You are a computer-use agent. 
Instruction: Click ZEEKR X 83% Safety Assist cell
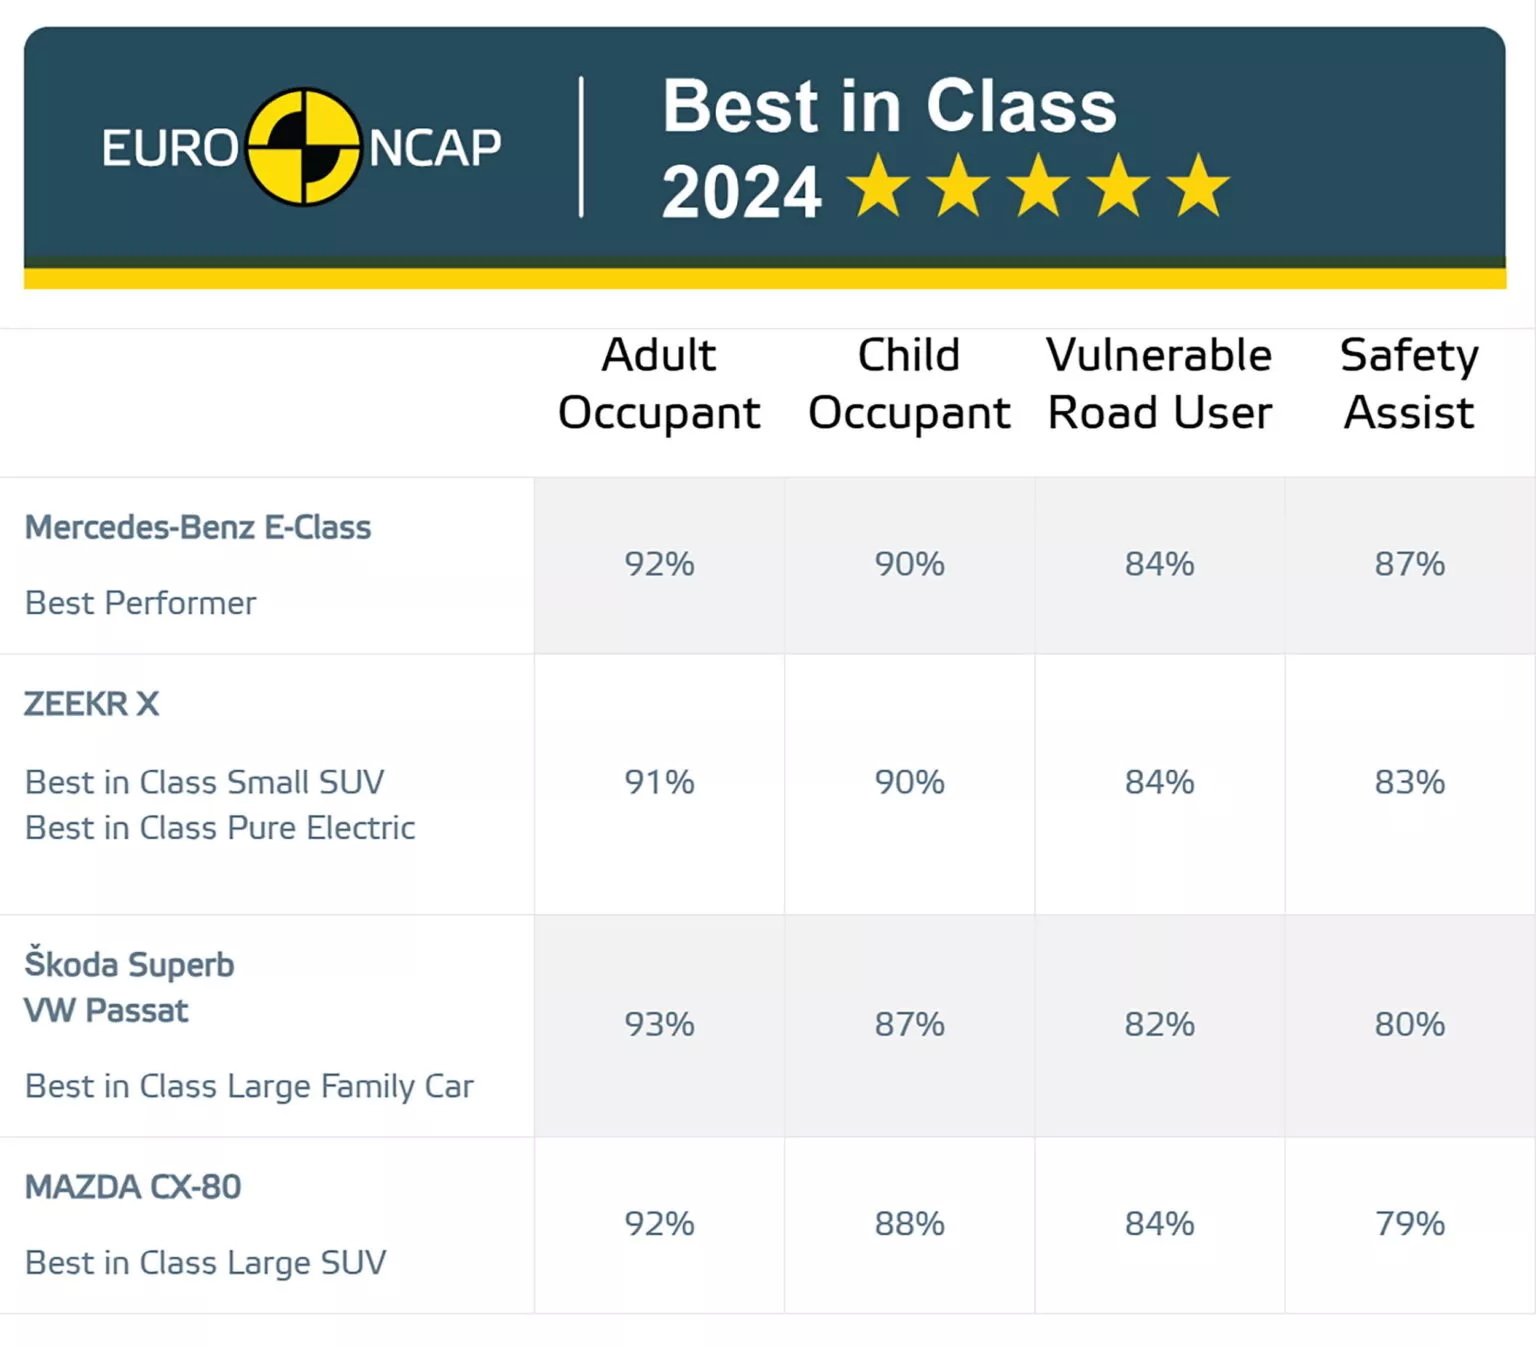click(x=1409, y=782)
